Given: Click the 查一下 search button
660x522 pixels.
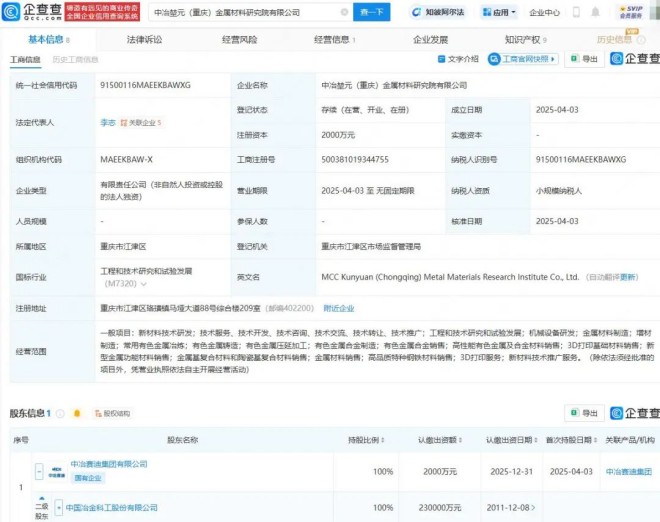Looking at the screenshot, I should [372, 12].
